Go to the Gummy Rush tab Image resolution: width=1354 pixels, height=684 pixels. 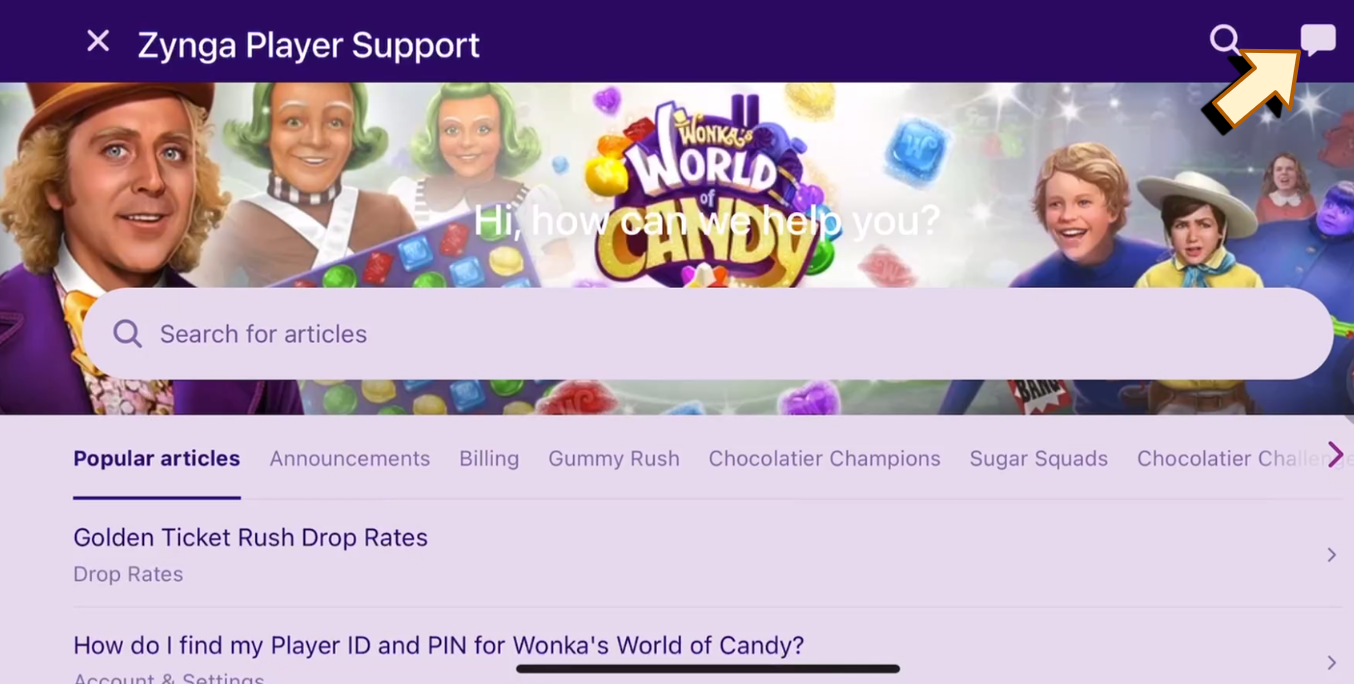[614, 458]
